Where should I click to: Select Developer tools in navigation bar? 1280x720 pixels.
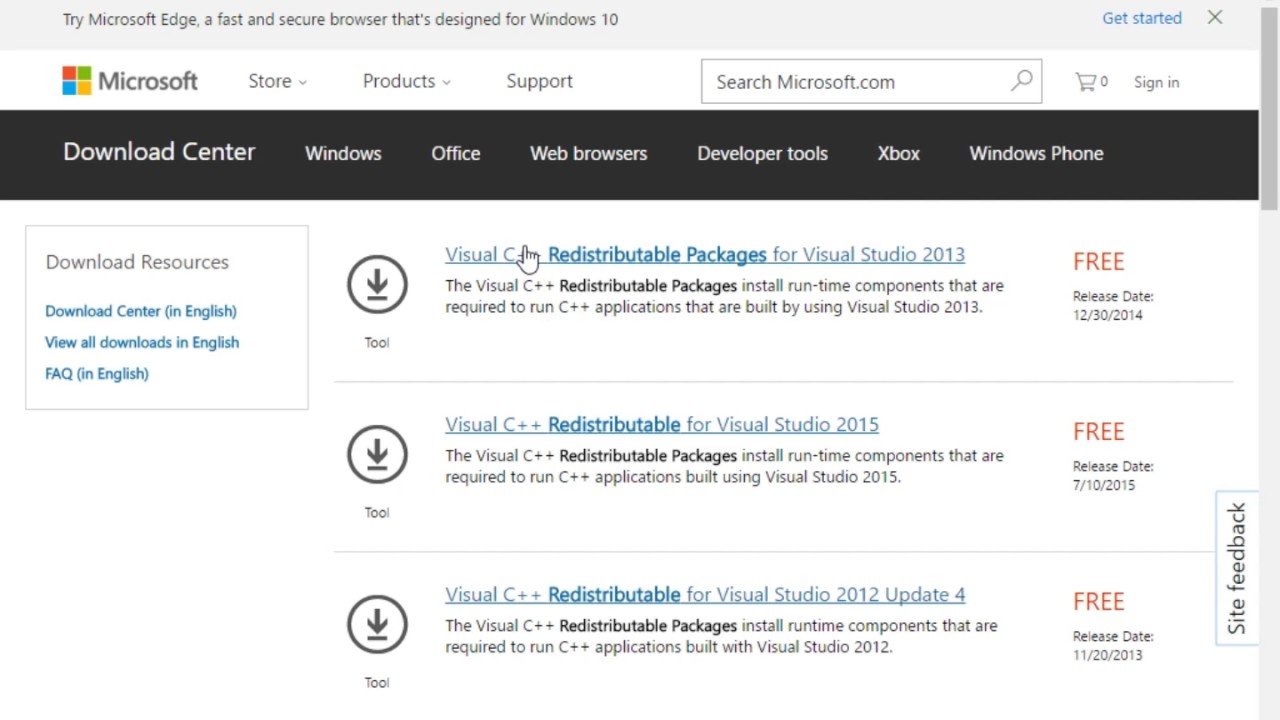coord(762,153)
